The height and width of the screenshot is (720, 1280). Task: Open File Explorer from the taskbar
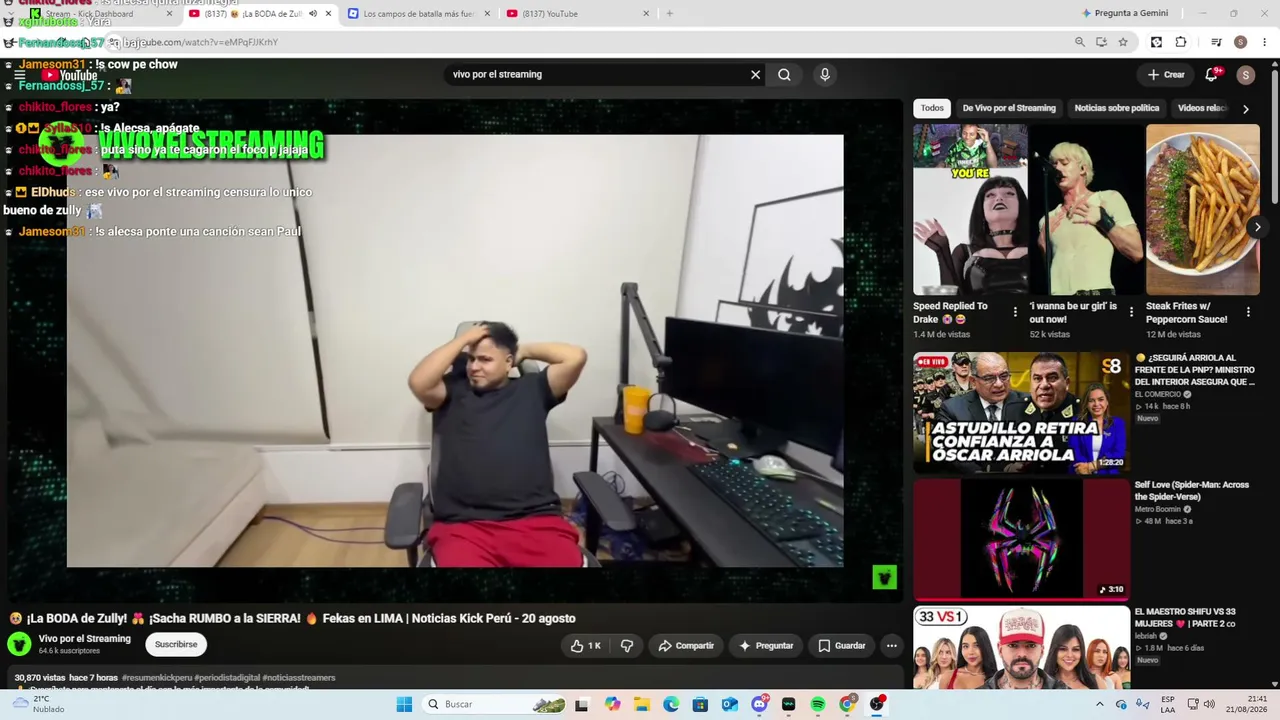point(641,704)
